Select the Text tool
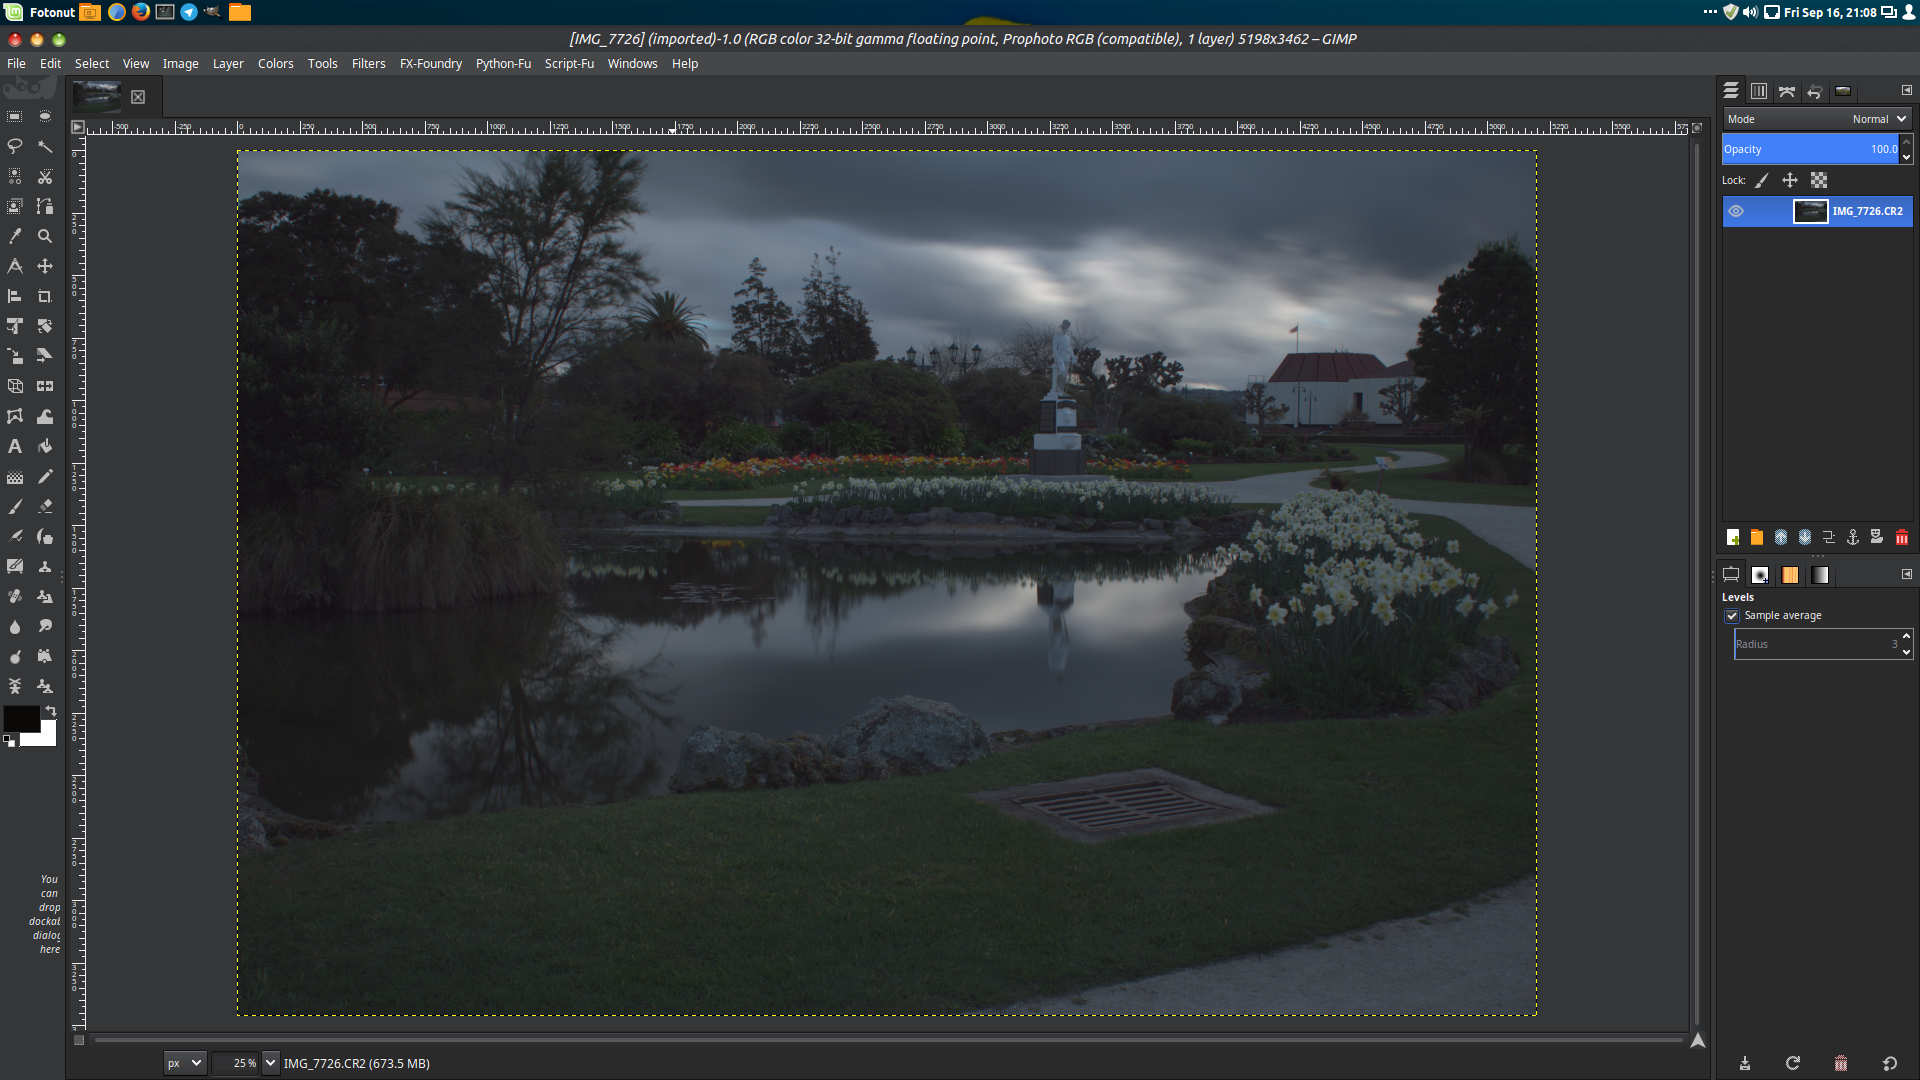The height and width of the screenshot is (1080, 1920). pos(15,447)
